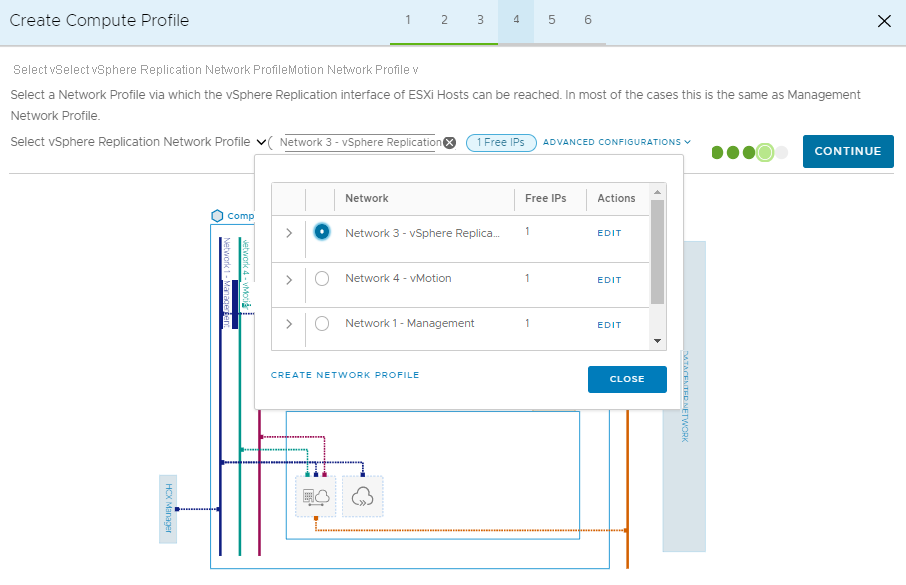Viewport: 906px width, 585px height.
Task: Click the 1 Free IPs badge
Action: (x=501, y=142)
